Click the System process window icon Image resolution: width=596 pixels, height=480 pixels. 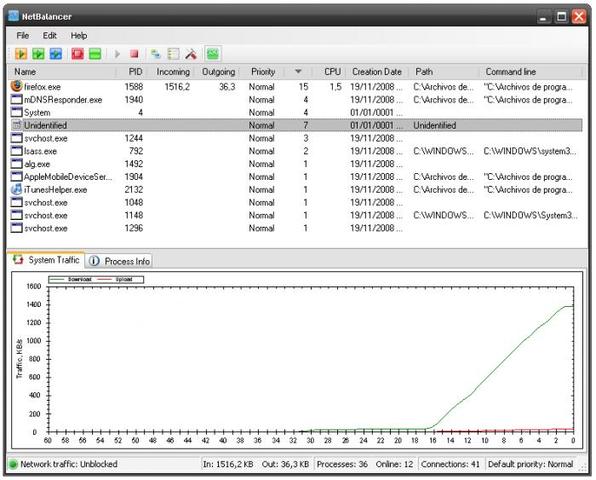(x=16, y=112)
